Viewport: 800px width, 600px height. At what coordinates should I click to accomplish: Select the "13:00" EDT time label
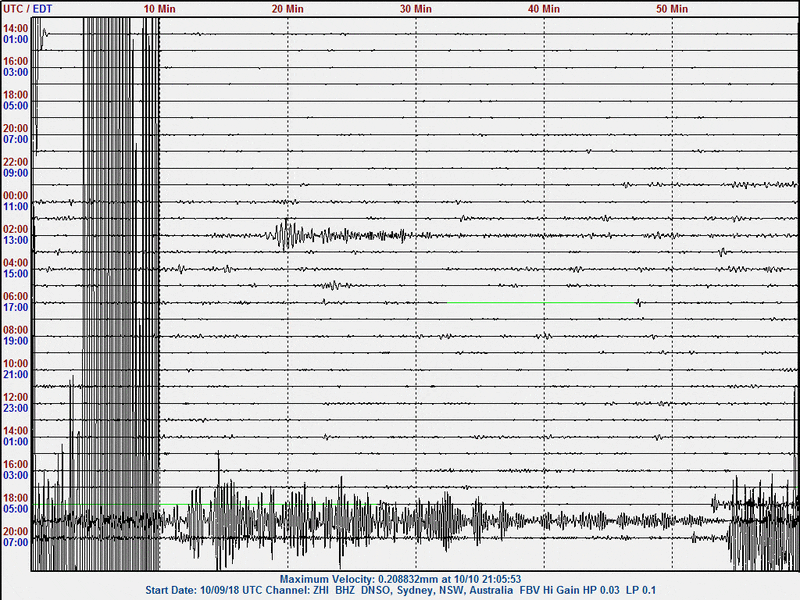pyautogui.click(x=15, y=240)
